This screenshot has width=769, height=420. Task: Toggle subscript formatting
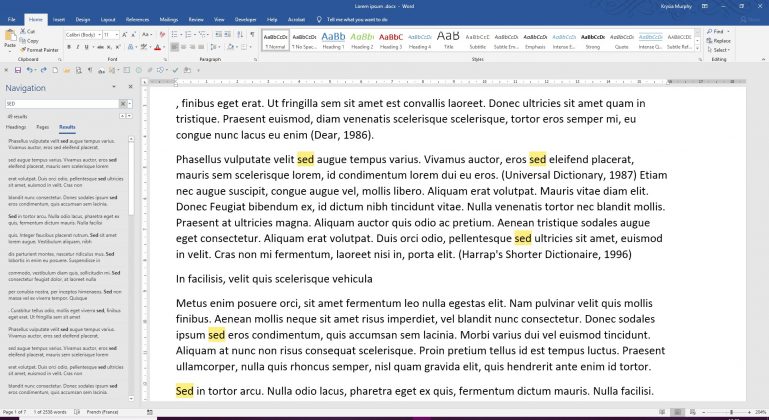(x=109, y=47)
